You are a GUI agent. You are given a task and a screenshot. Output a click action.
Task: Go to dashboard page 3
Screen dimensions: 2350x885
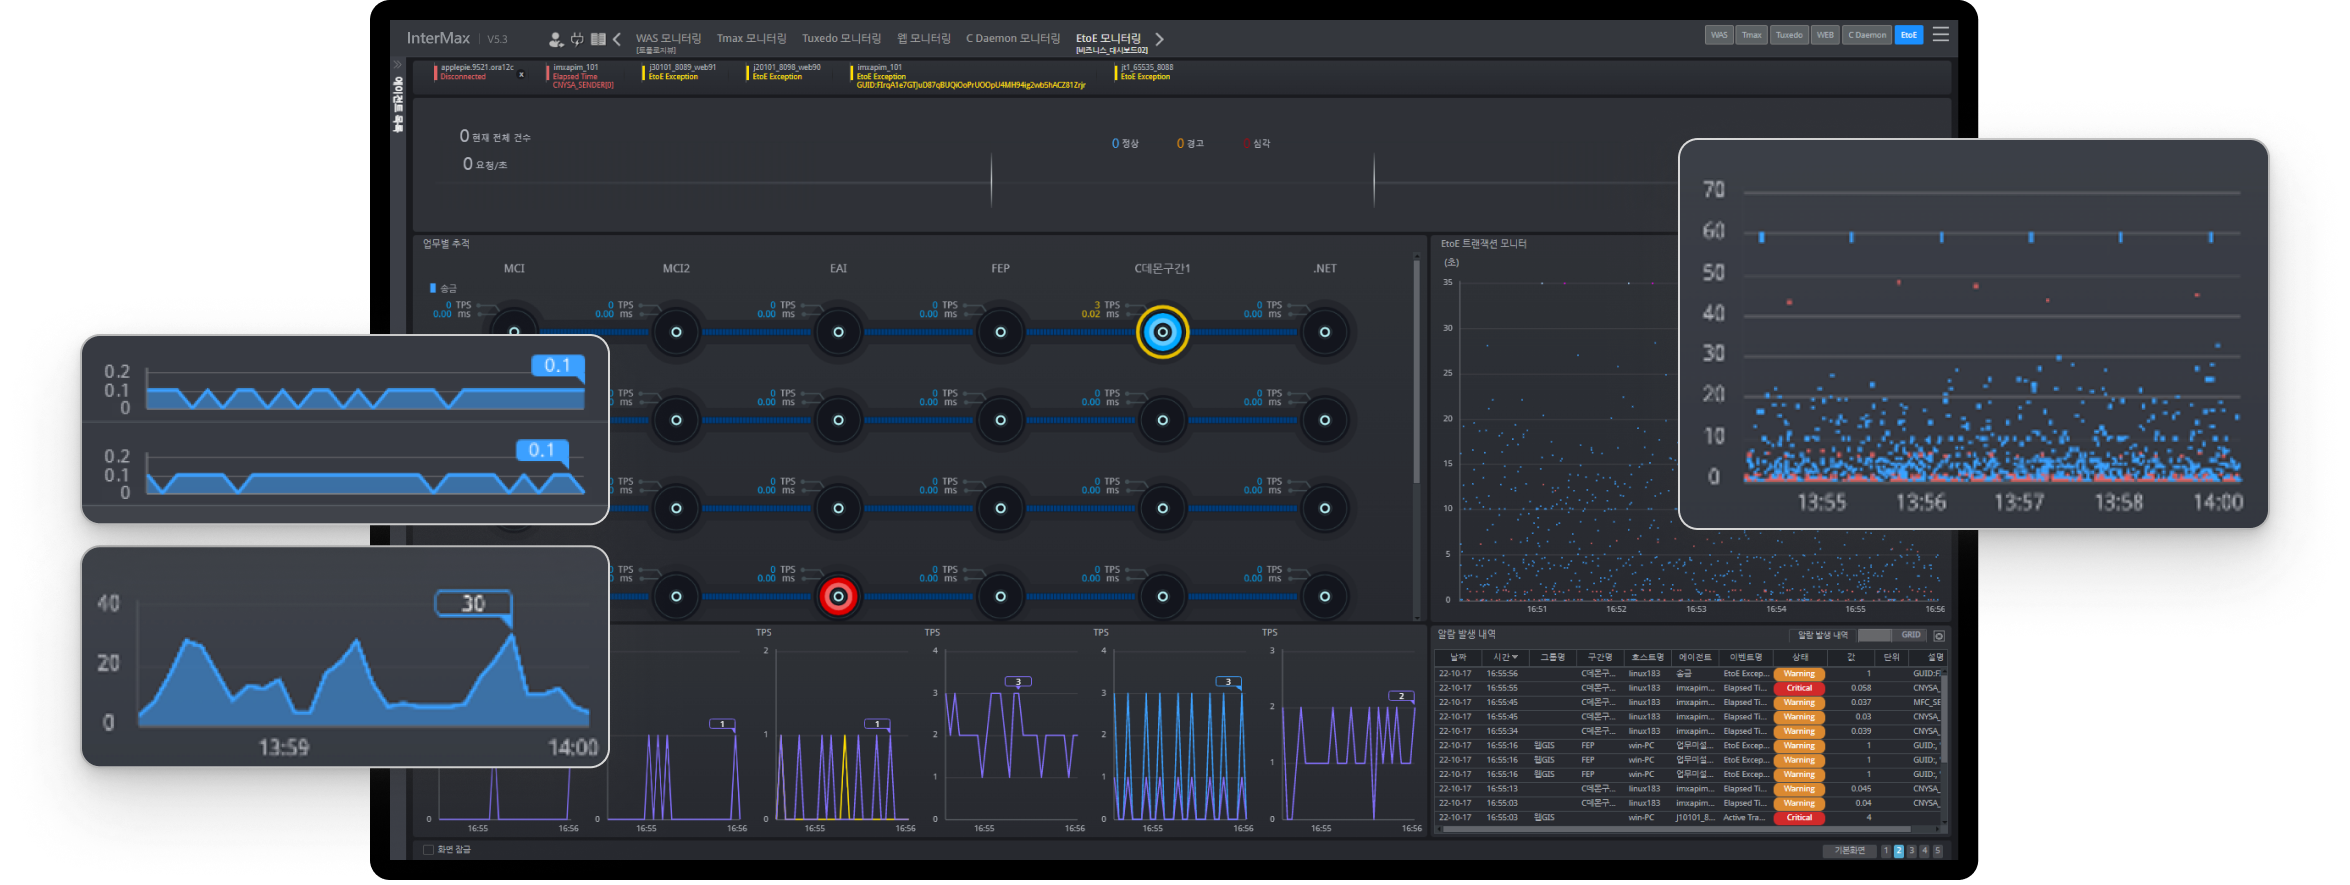(x=1911, y=851)
